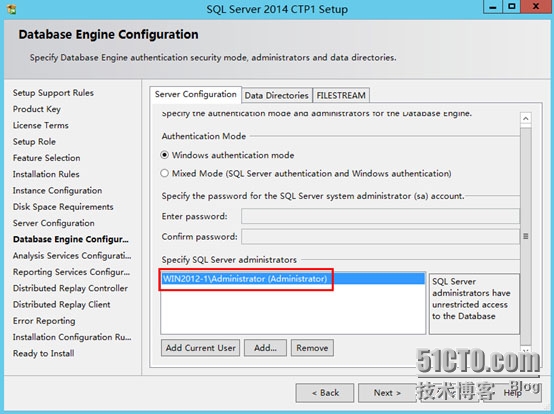Click the Remove administrator button
Screen dimensions: 554x414
click(x=312, y=348)
